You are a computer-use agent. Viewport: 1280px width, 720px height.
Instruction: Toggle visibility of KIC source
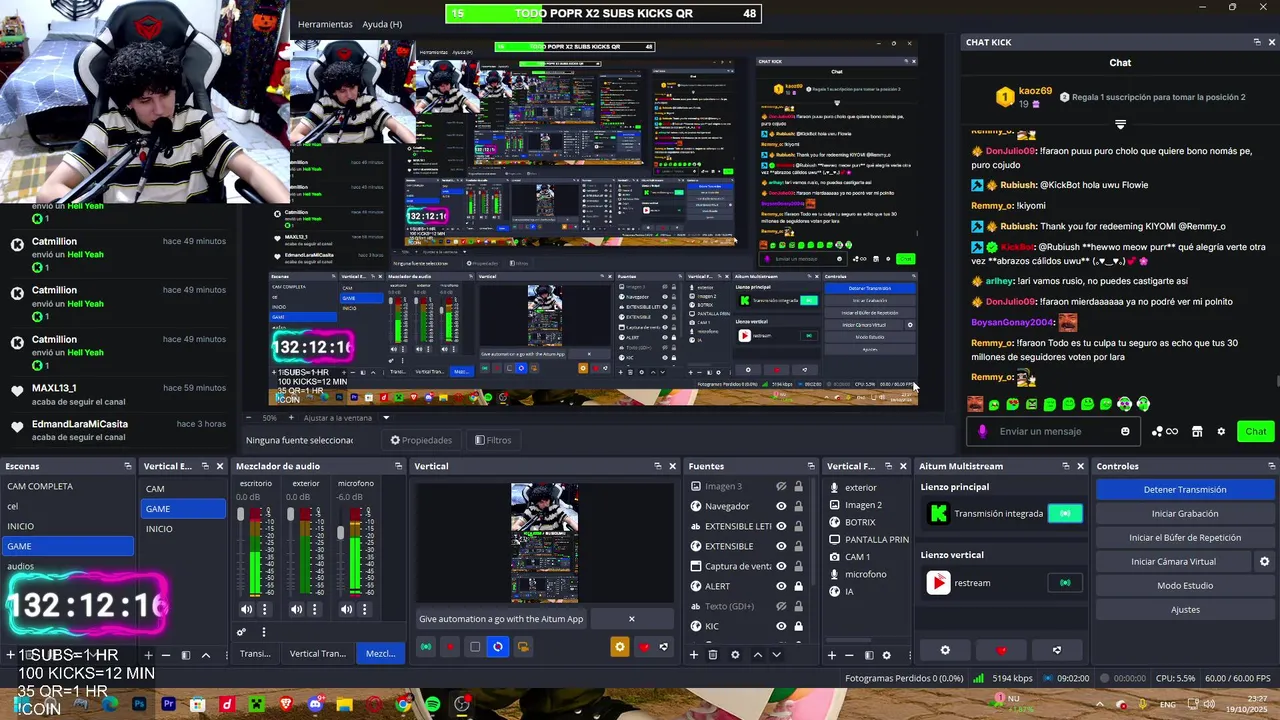click(x=781, y=626)
